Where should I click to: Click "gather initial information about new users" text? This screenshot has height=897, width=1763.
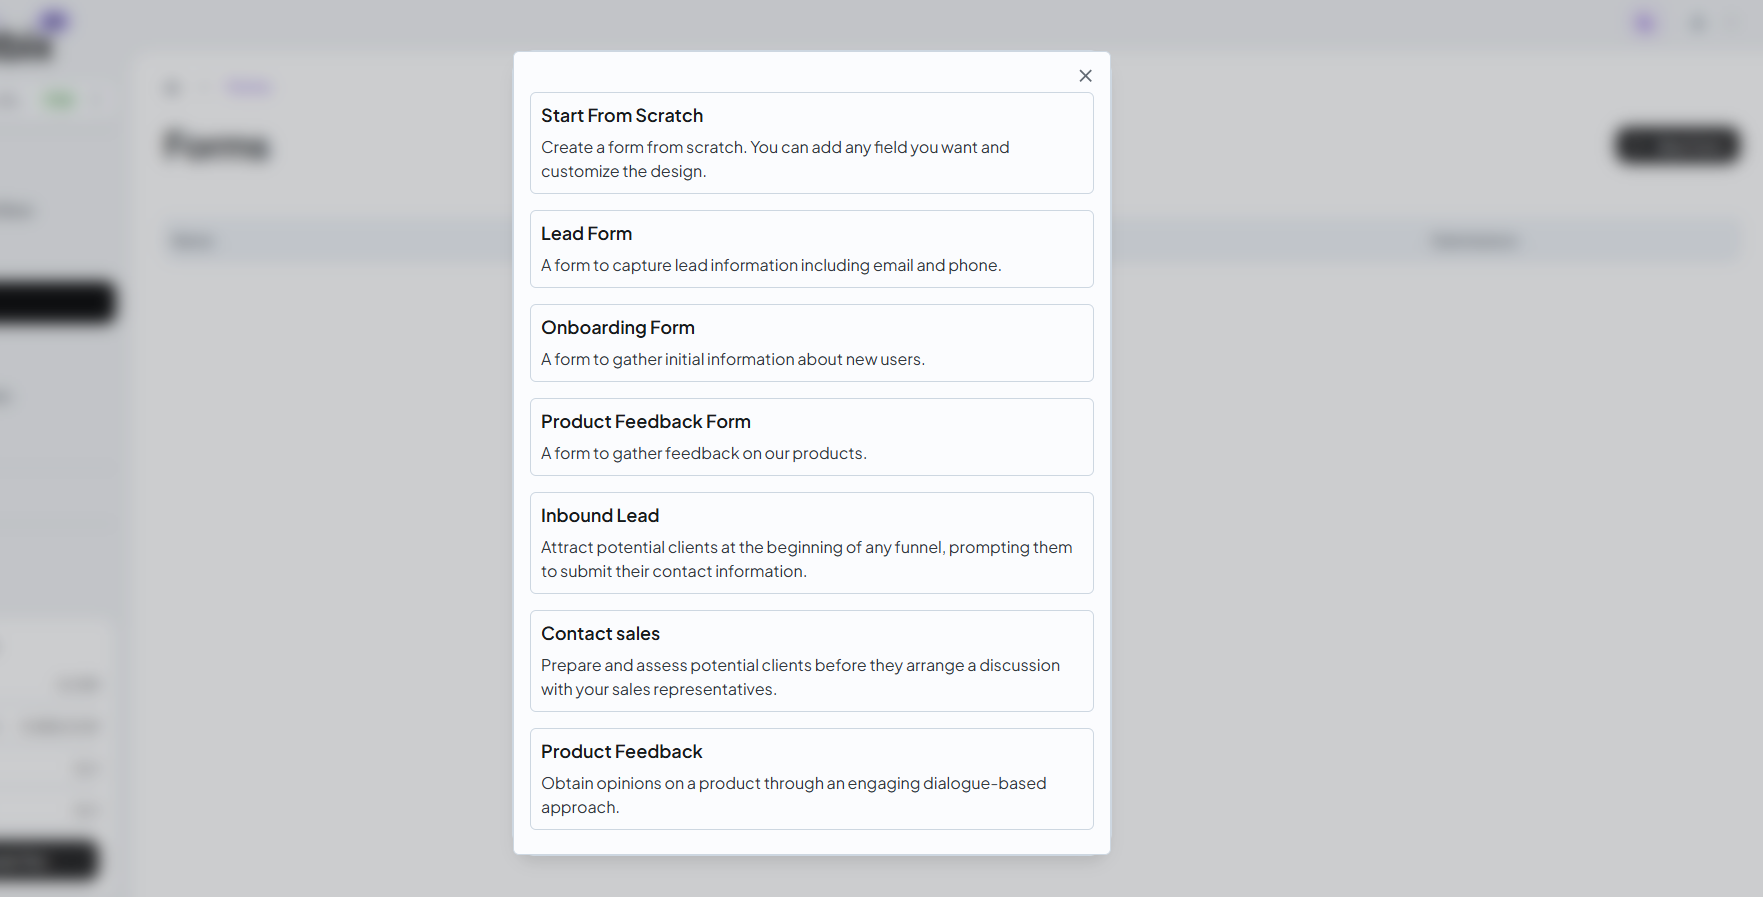coord(732,360)
